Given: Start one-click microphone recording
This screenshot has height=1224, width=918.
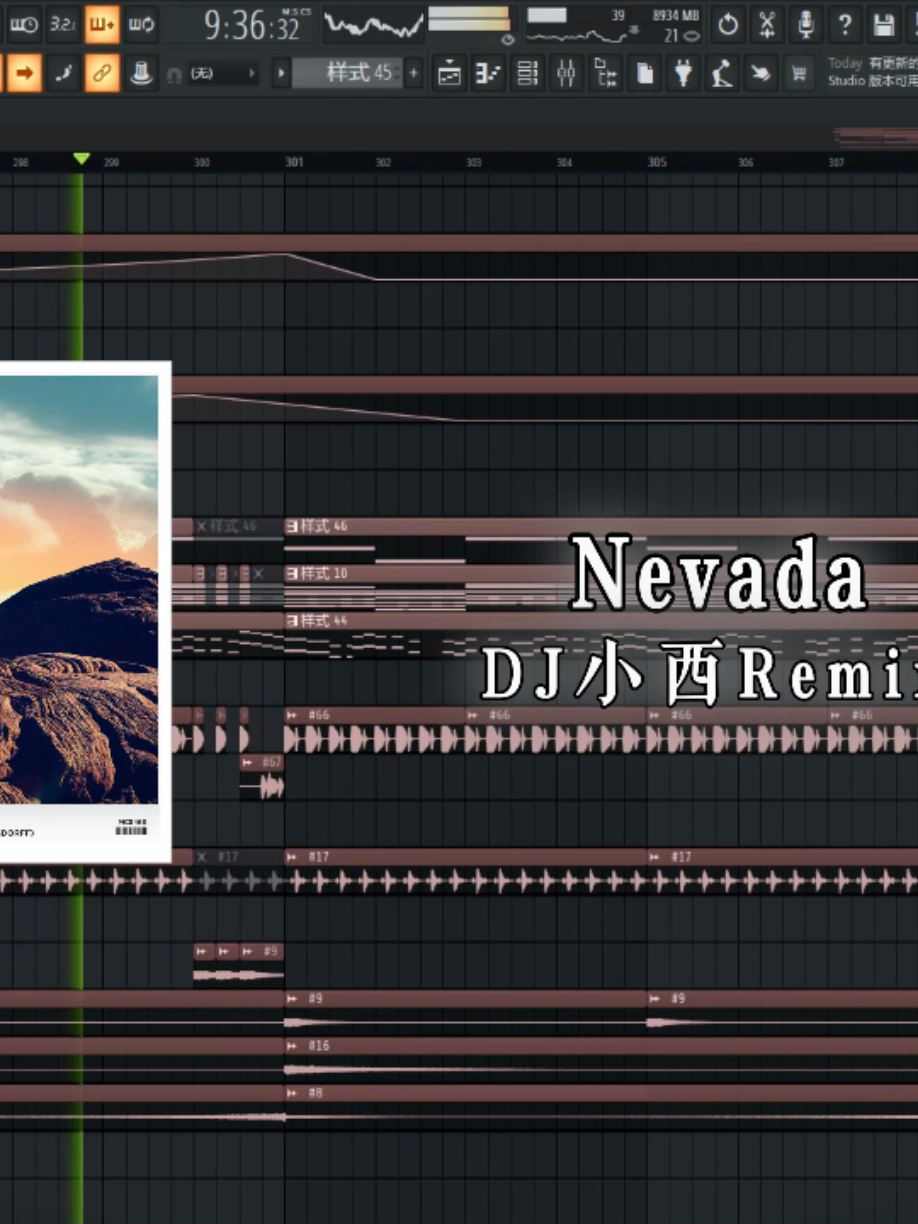Looking at the screenshot, I should pos(806,24).
